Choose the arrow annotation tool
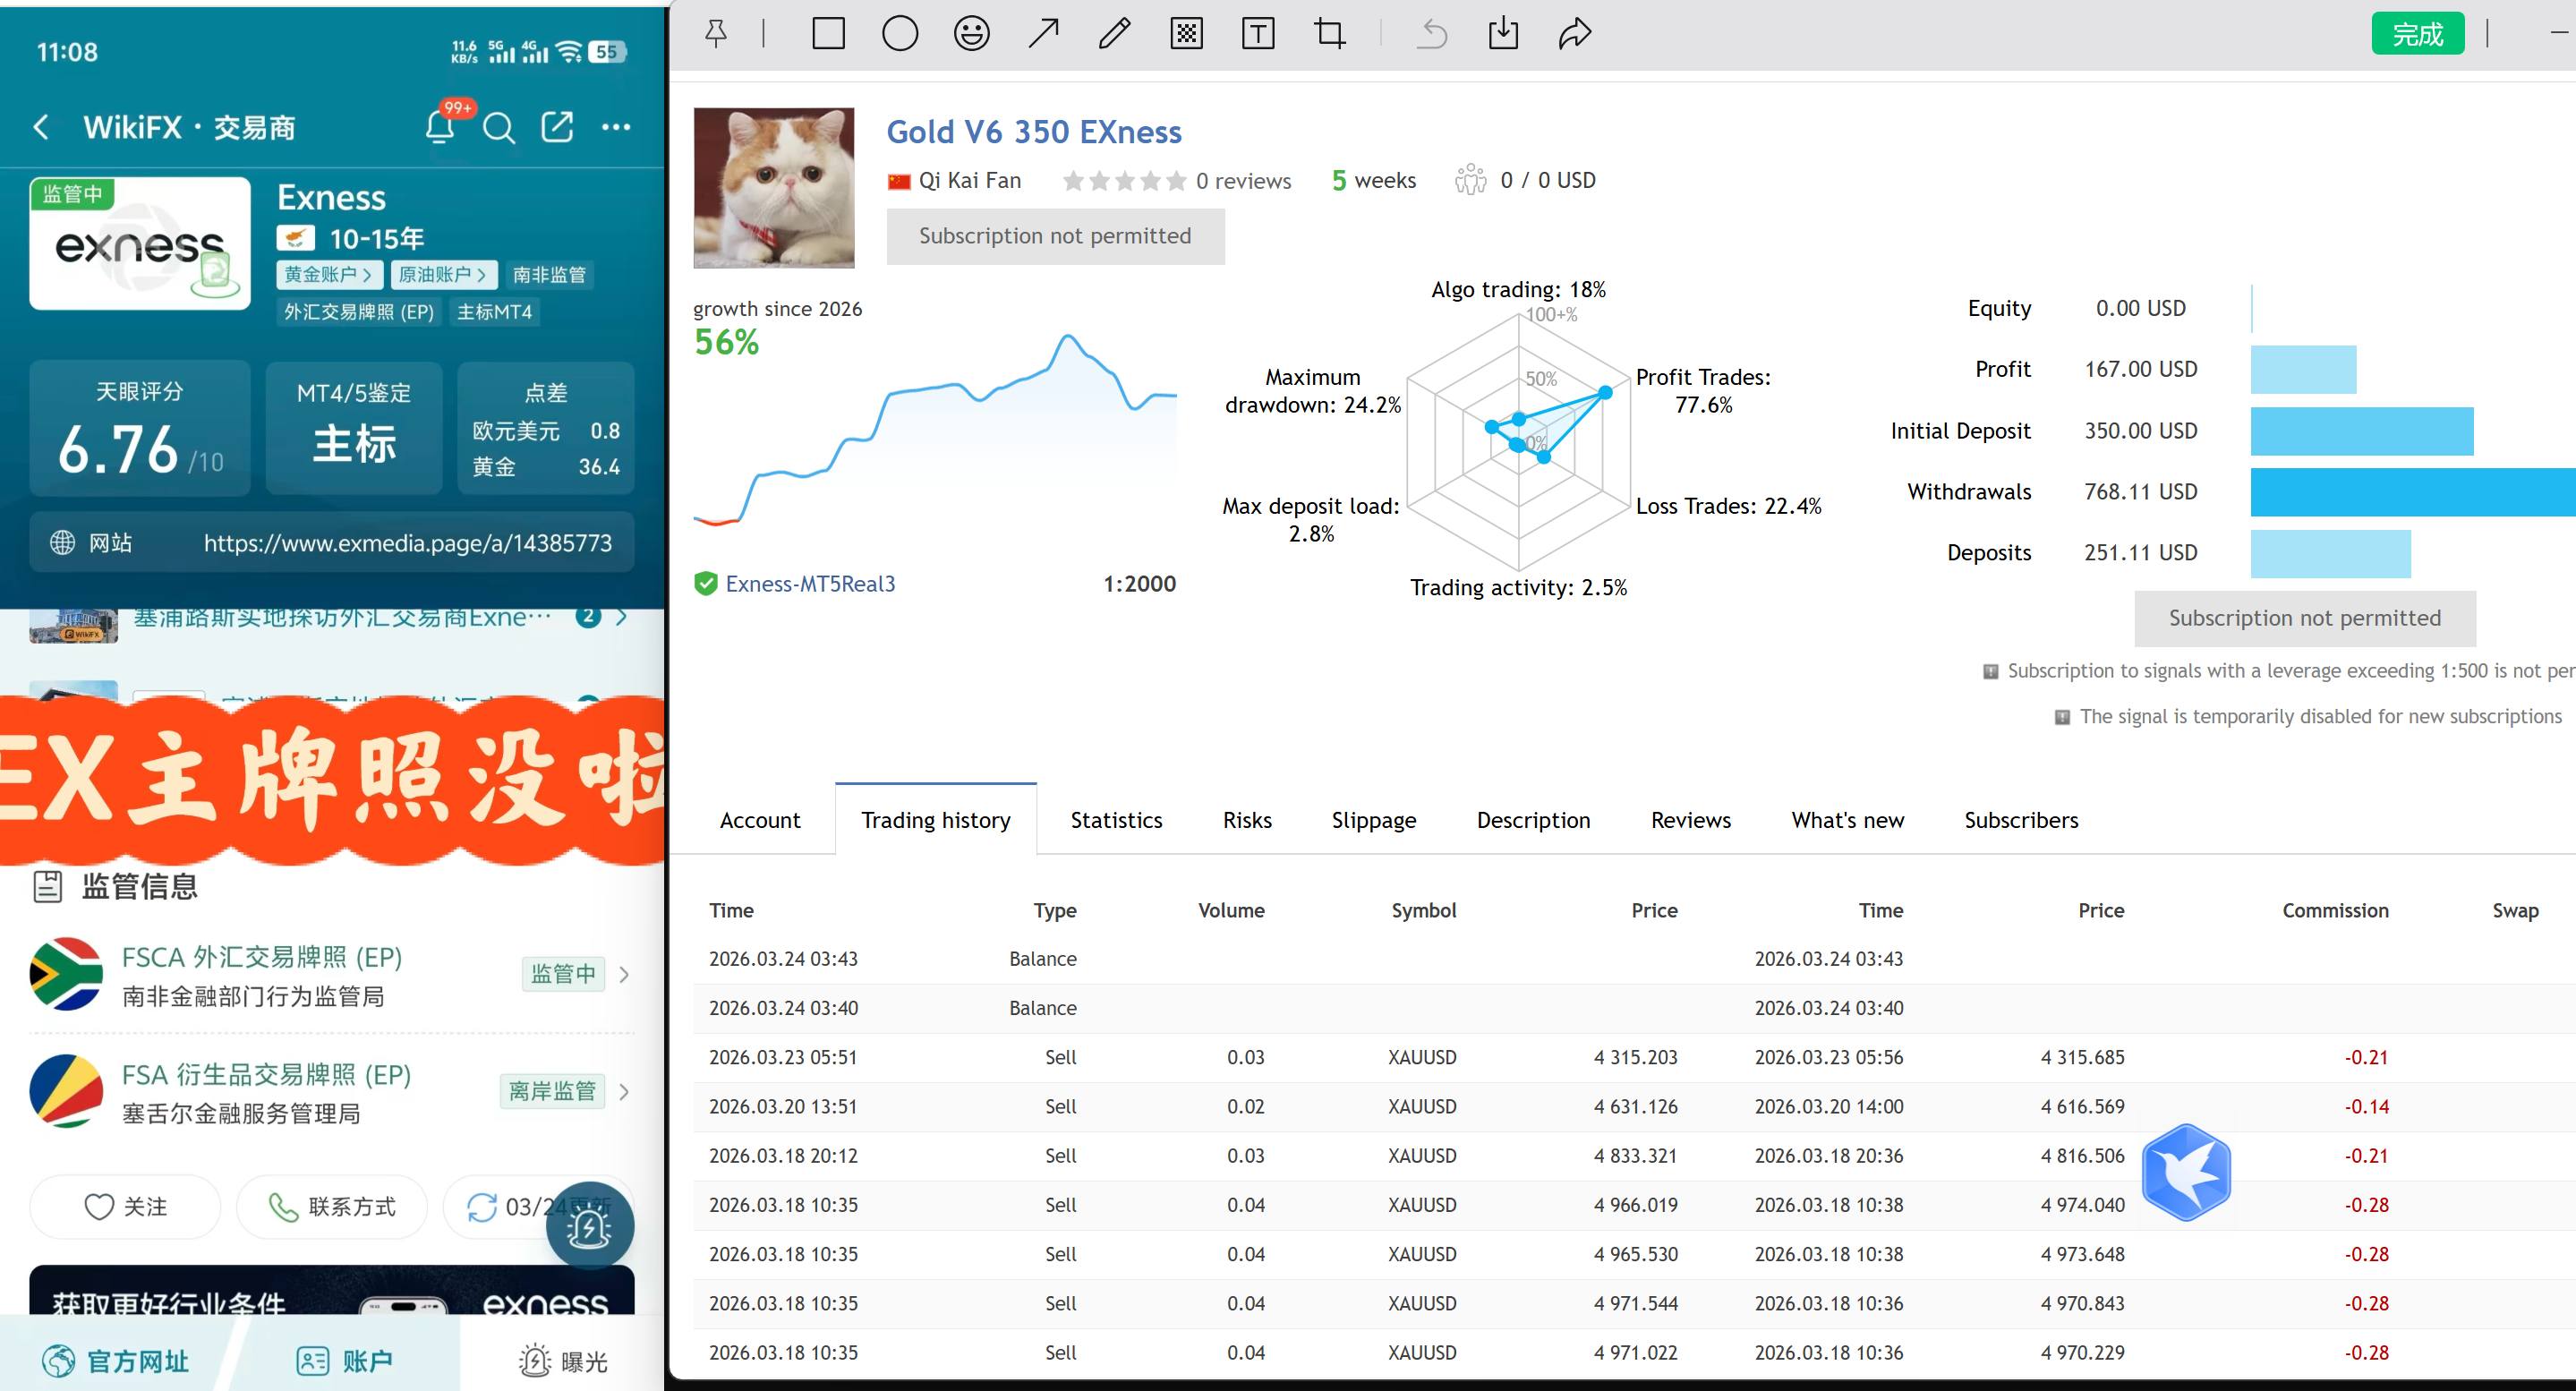This screenshot has width=2576, height=1391. 1043,34
